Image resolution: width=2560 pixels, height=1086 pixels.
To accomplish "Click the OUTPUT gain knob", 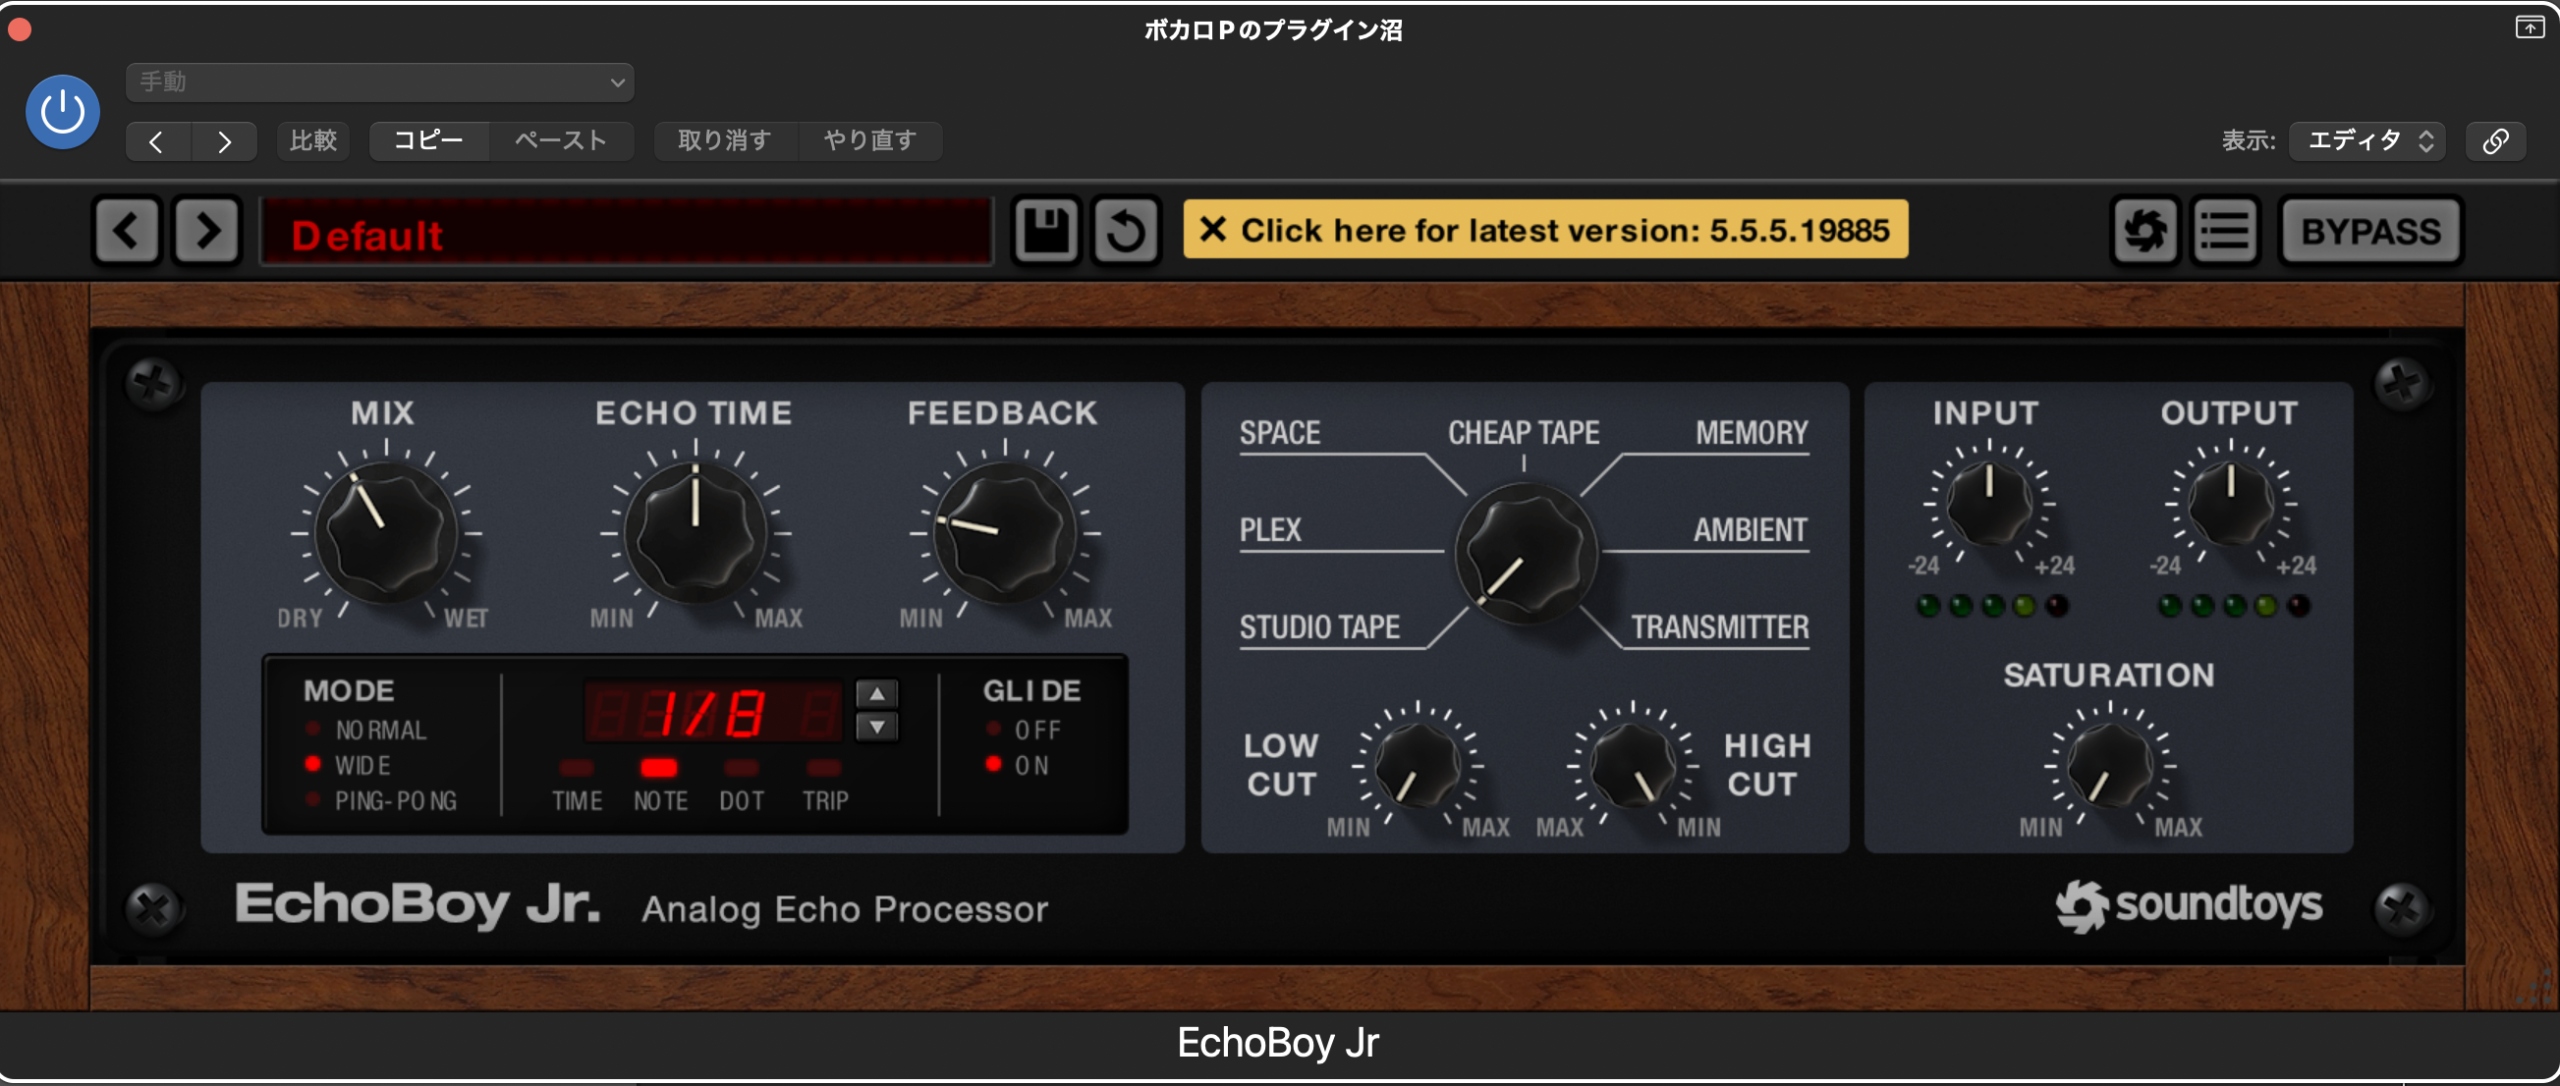I will pos(2230,504).
